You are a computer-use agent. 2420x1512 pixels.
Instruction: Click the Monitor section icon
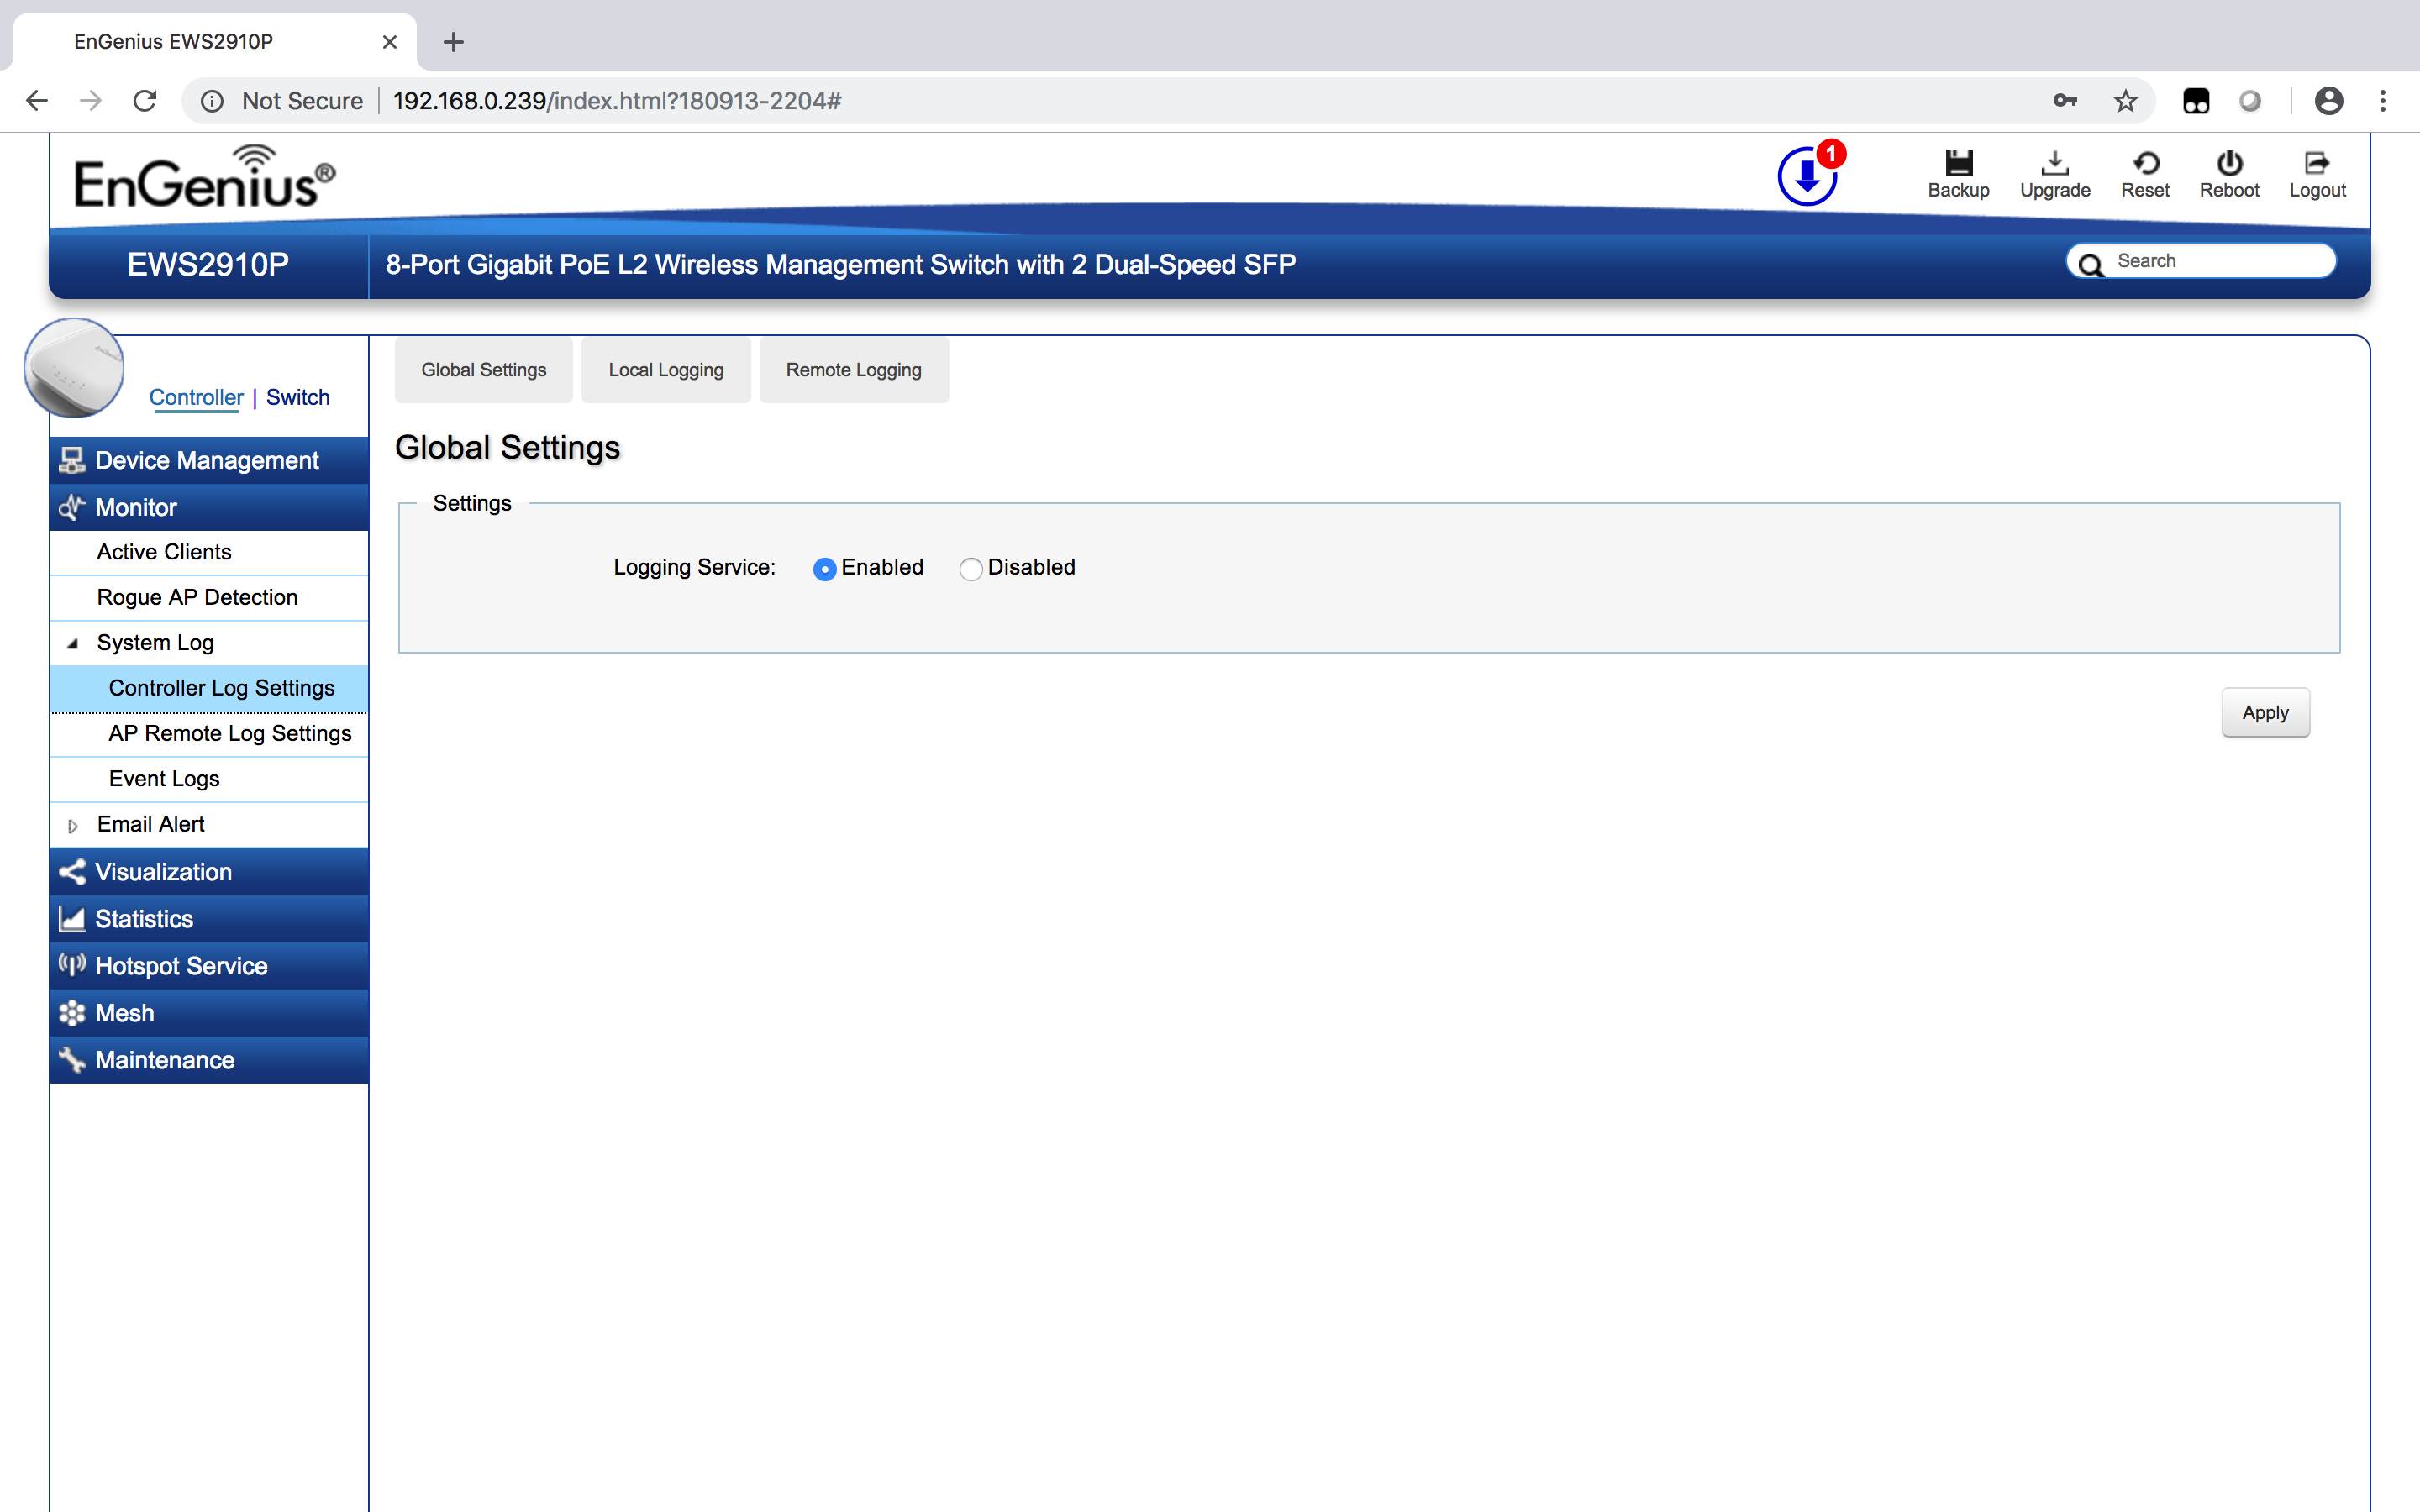[x=72, y=507]
